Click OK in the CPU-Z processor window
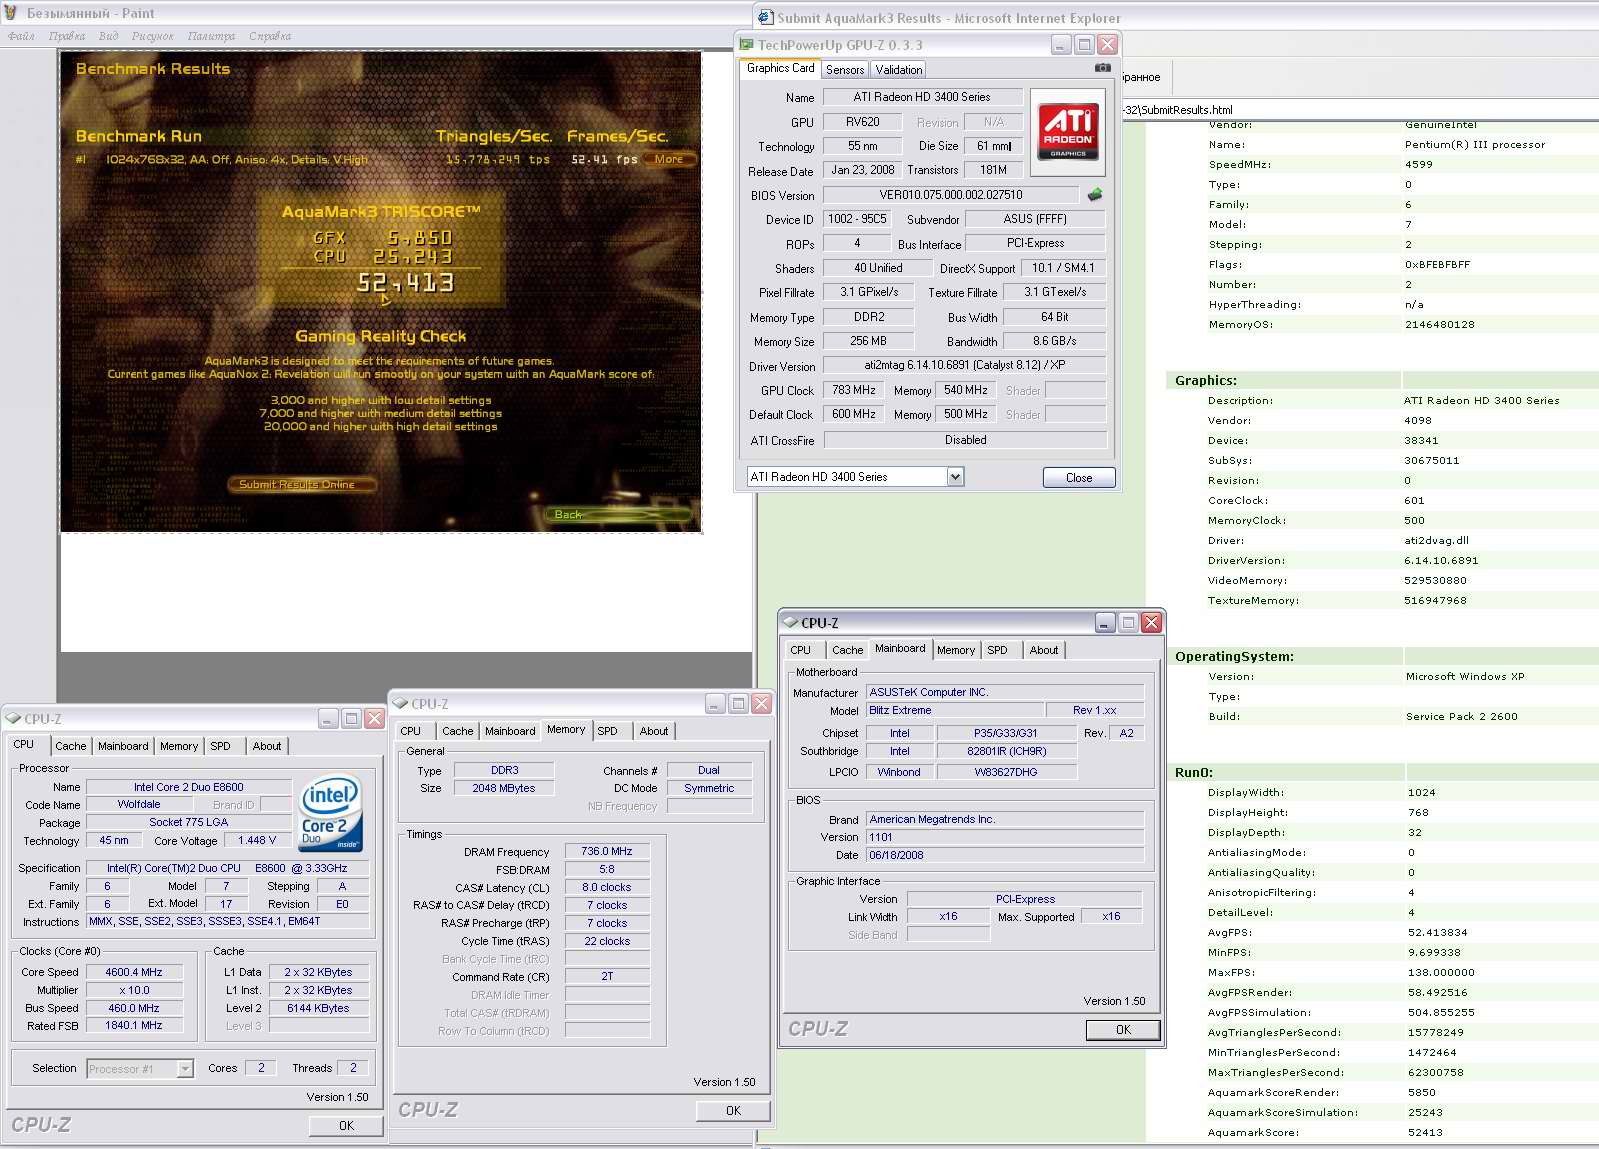This screenshot has height=1149, width=1599. click(346, 1126)
